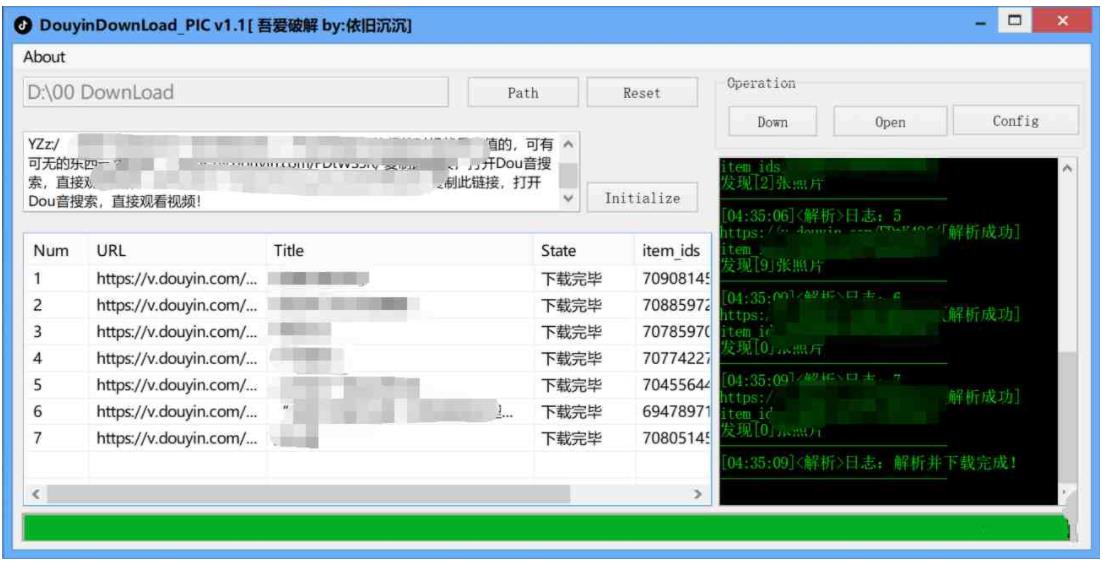Open the About menu

[44, 57]
